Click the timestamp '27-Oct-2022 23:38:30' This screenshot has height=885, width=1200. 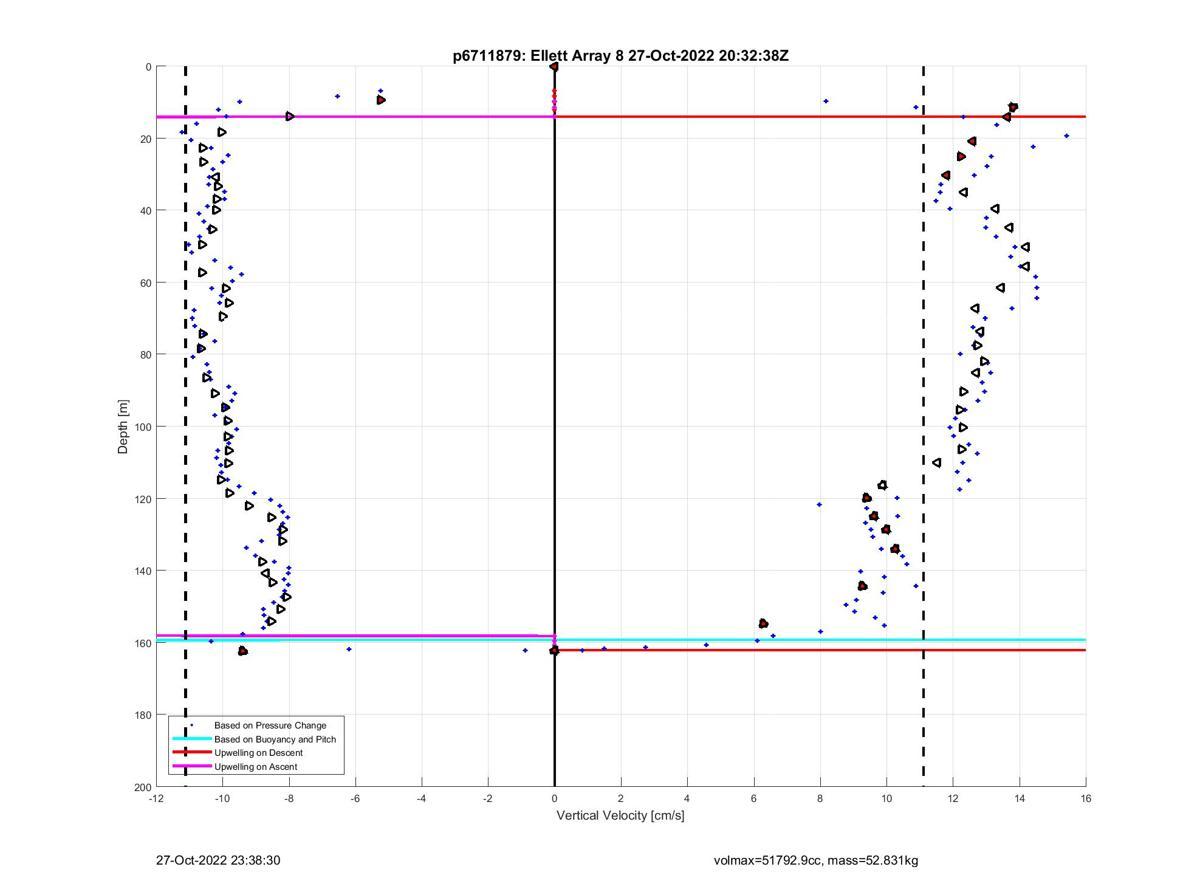(x=218, y=860)
